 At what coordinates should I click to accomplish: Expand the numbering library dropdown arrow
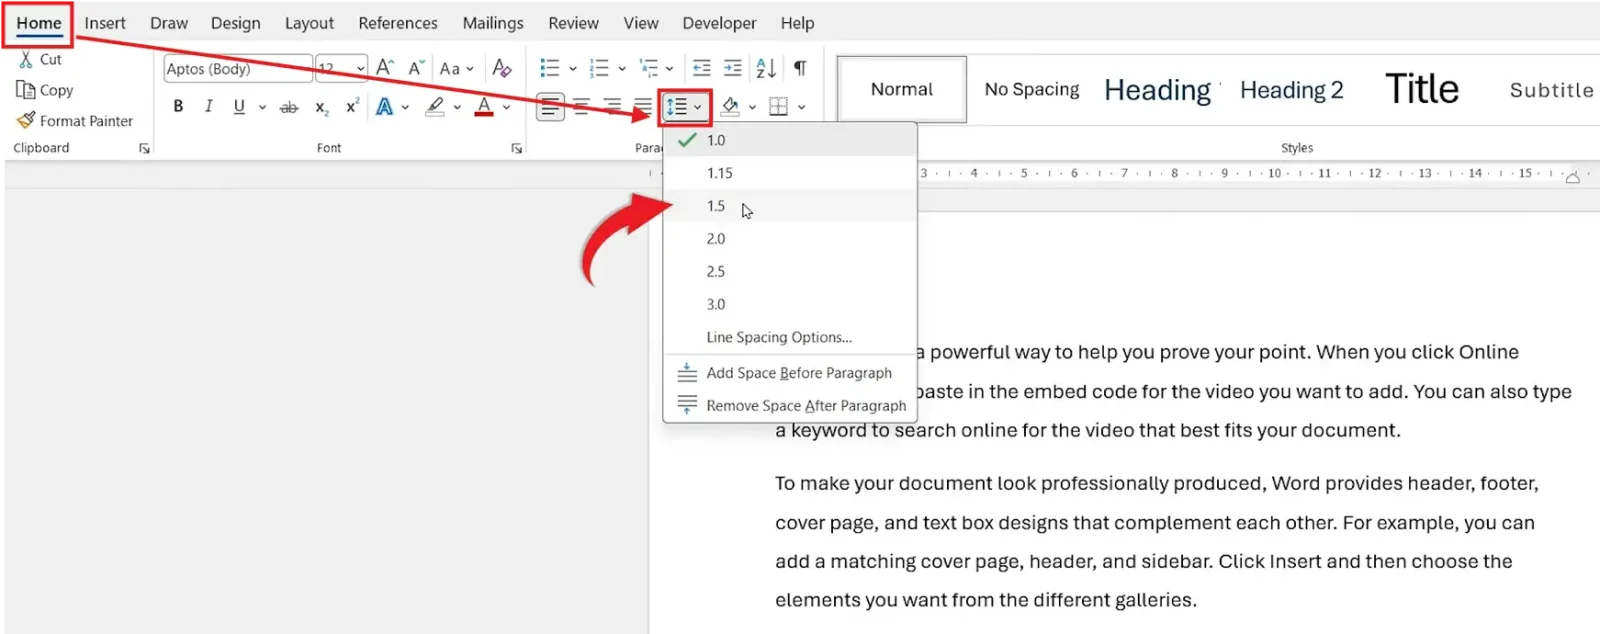(621, 69)
